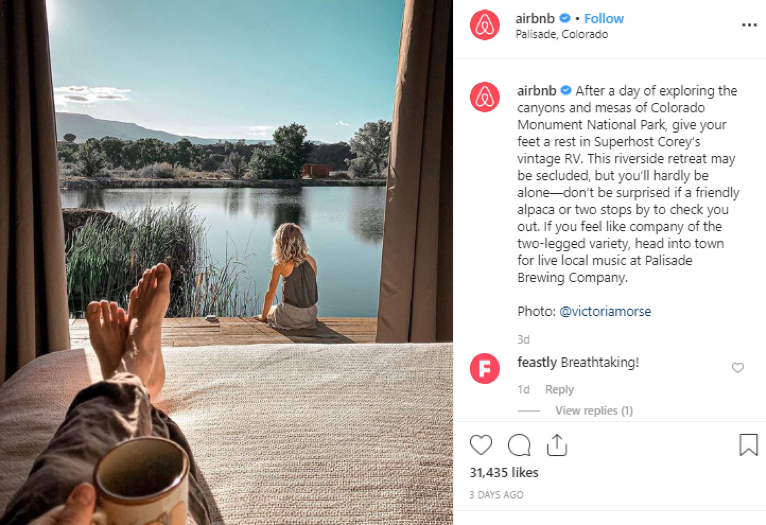This screenshot has height=525, width=766.
Task: Open the comment bubble icon
Action: [x=519, y=445]
